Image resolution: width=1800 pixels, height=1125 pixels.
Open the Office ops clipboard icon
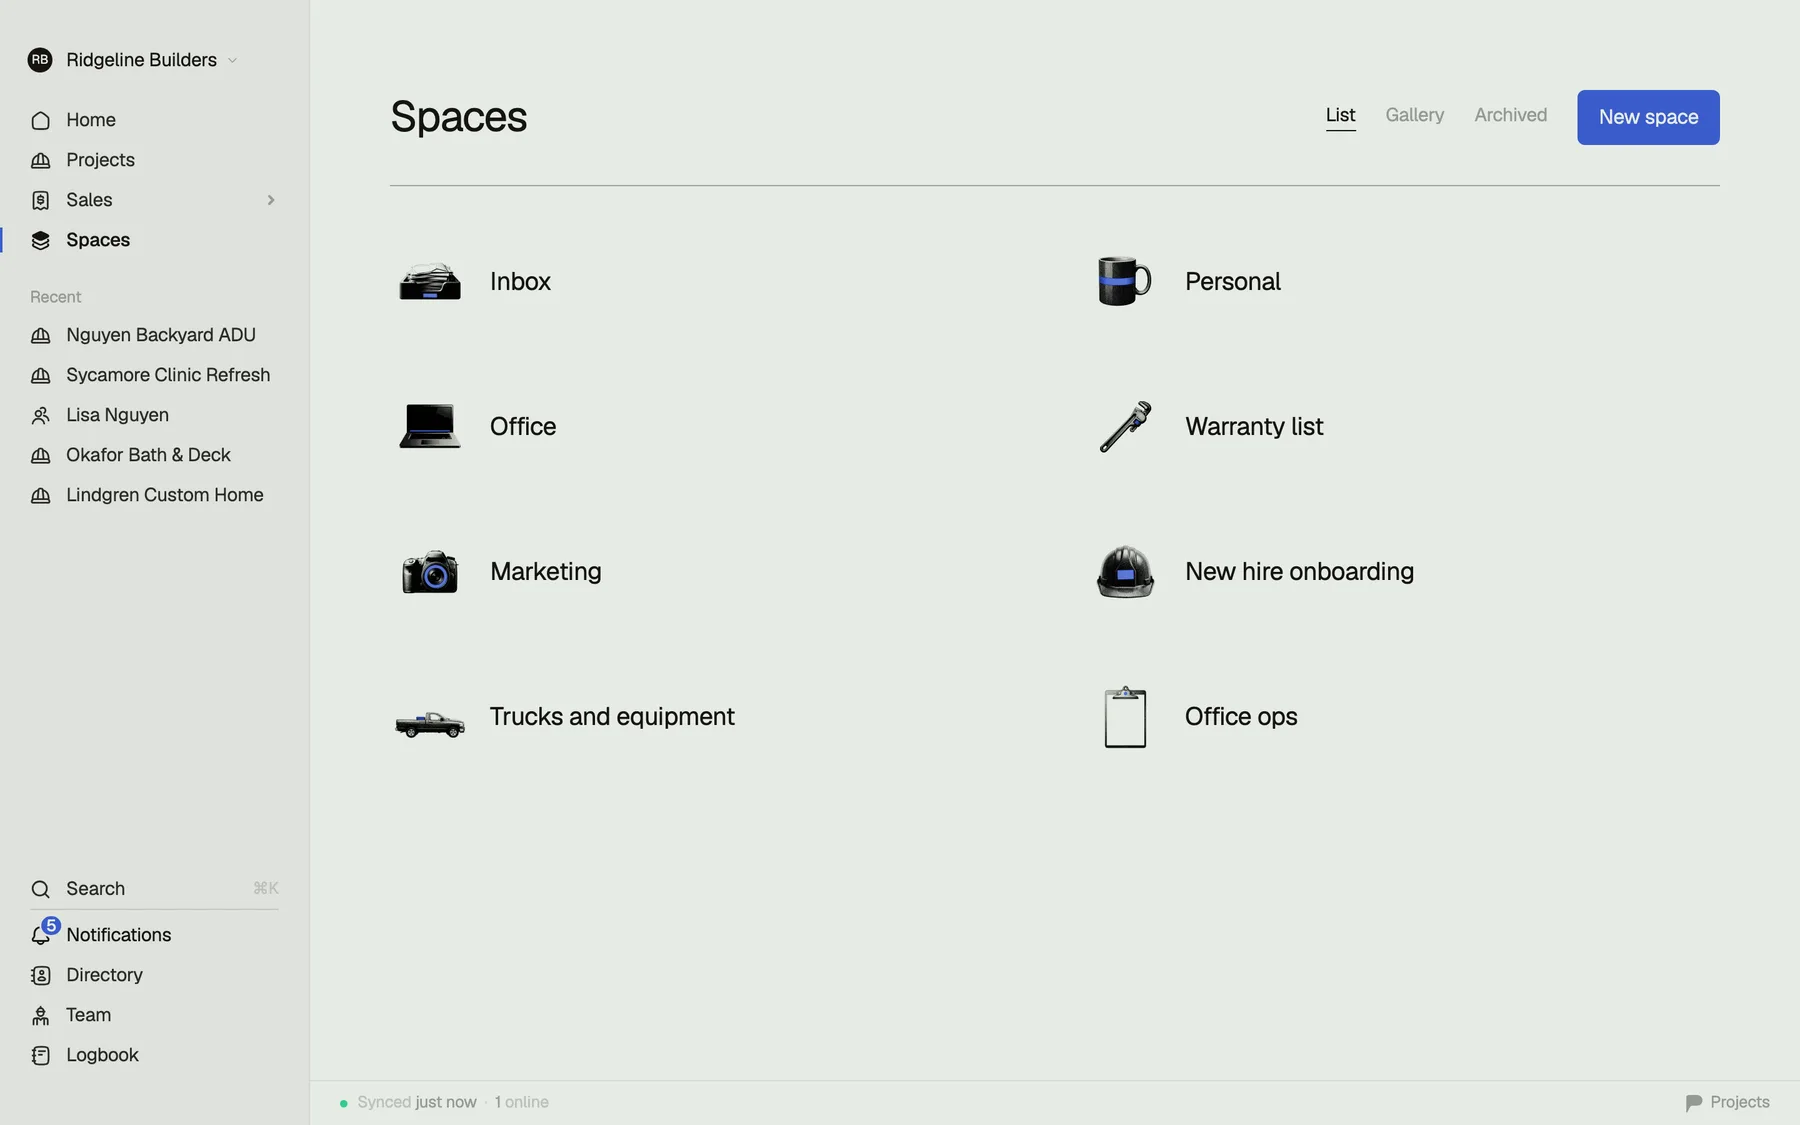[x=1125, y=717]
